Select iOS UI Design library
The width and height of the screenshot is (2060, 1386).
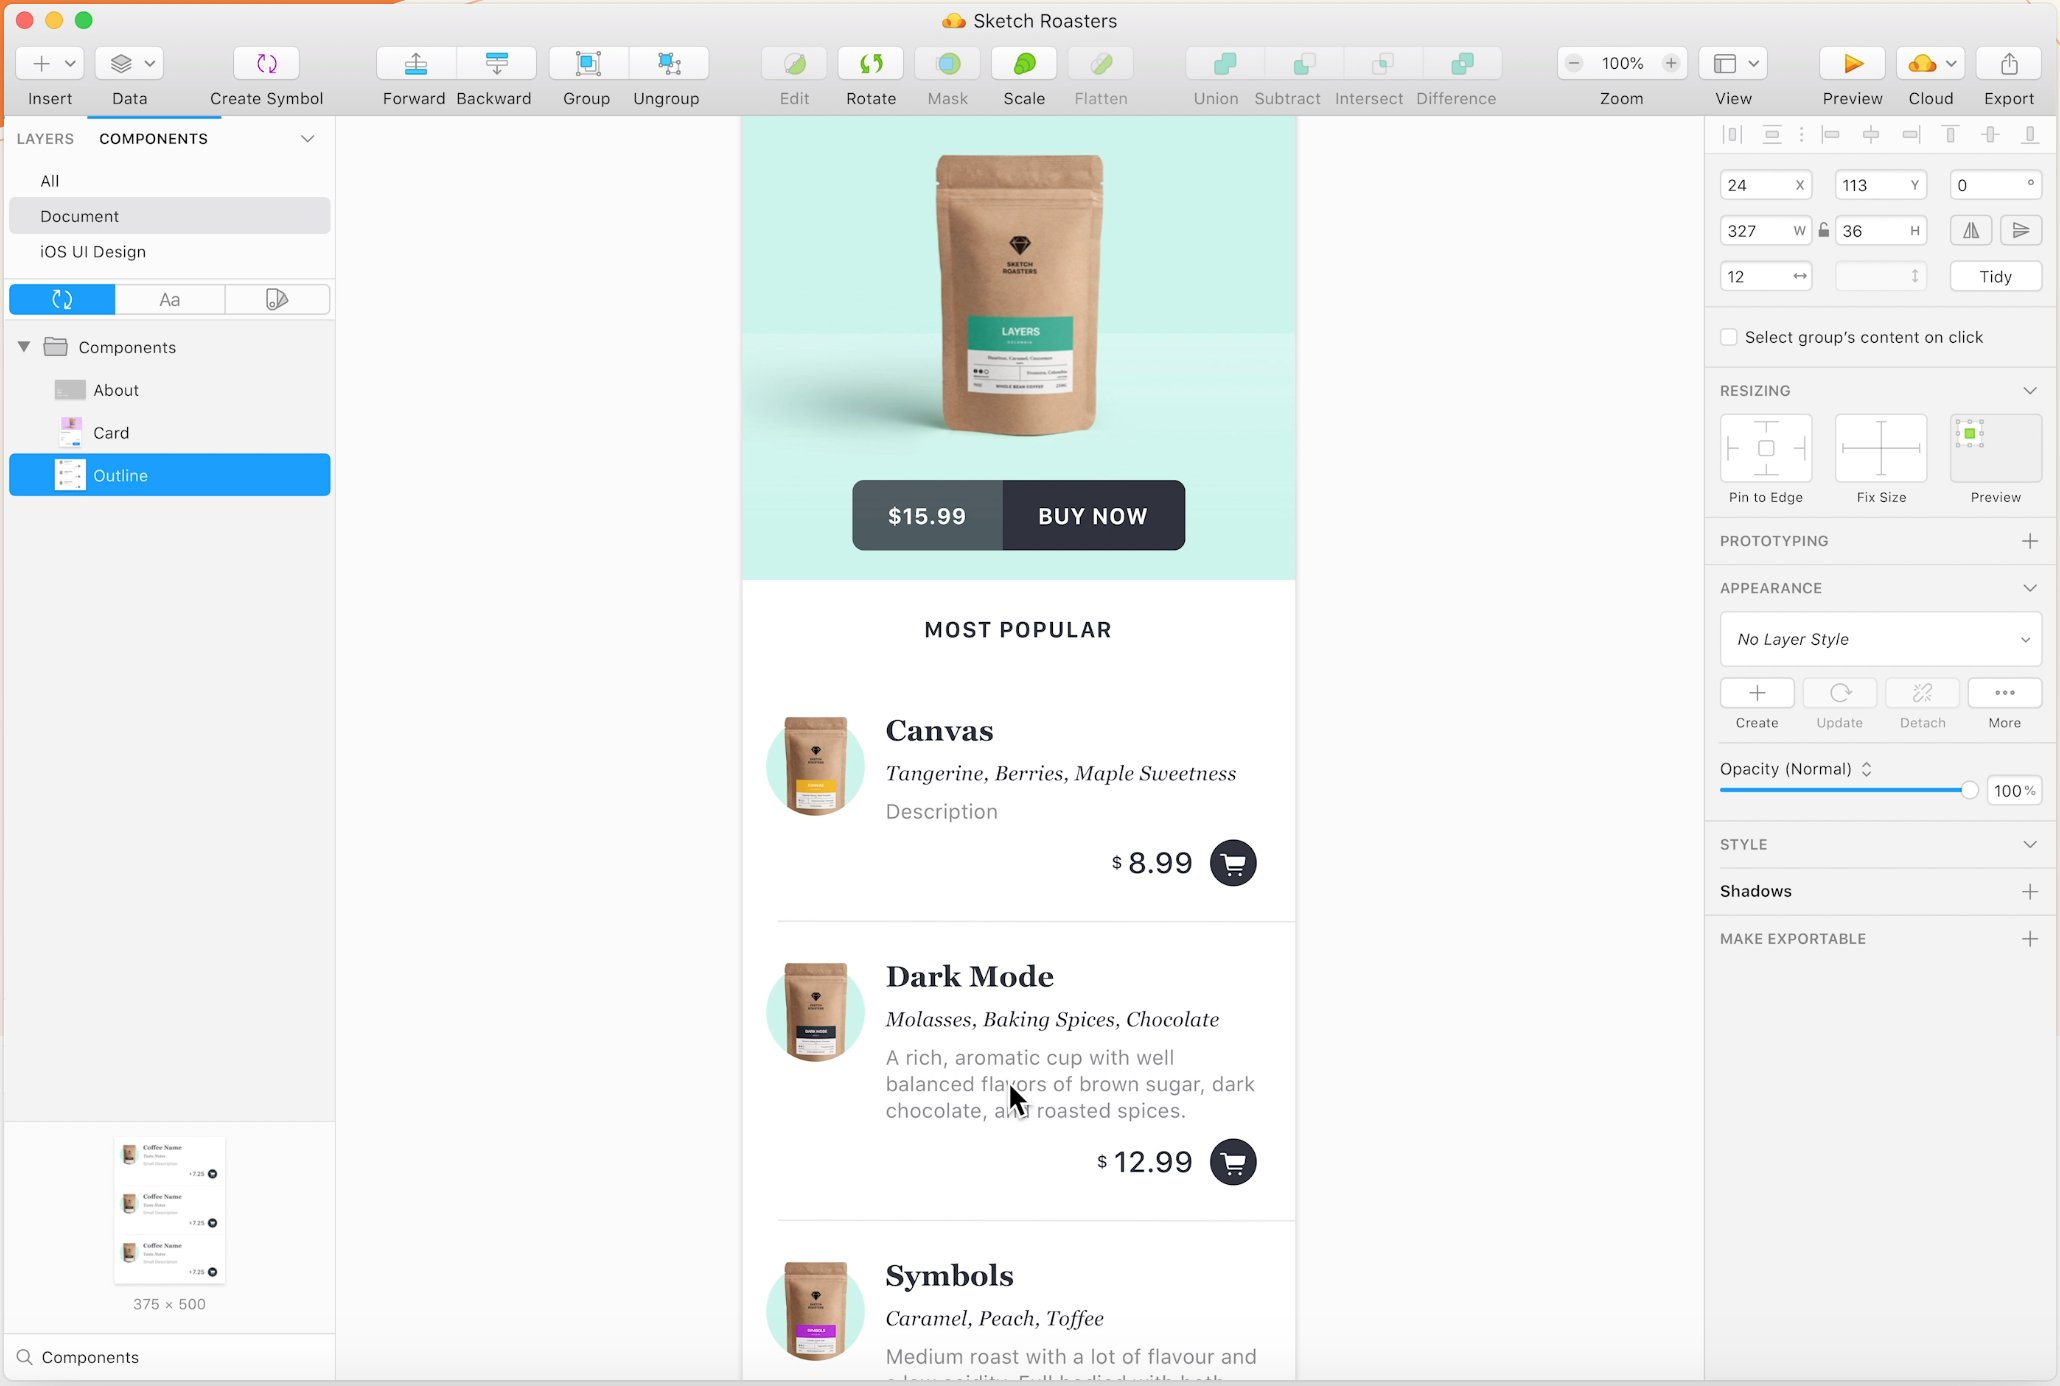click(93, 252)
